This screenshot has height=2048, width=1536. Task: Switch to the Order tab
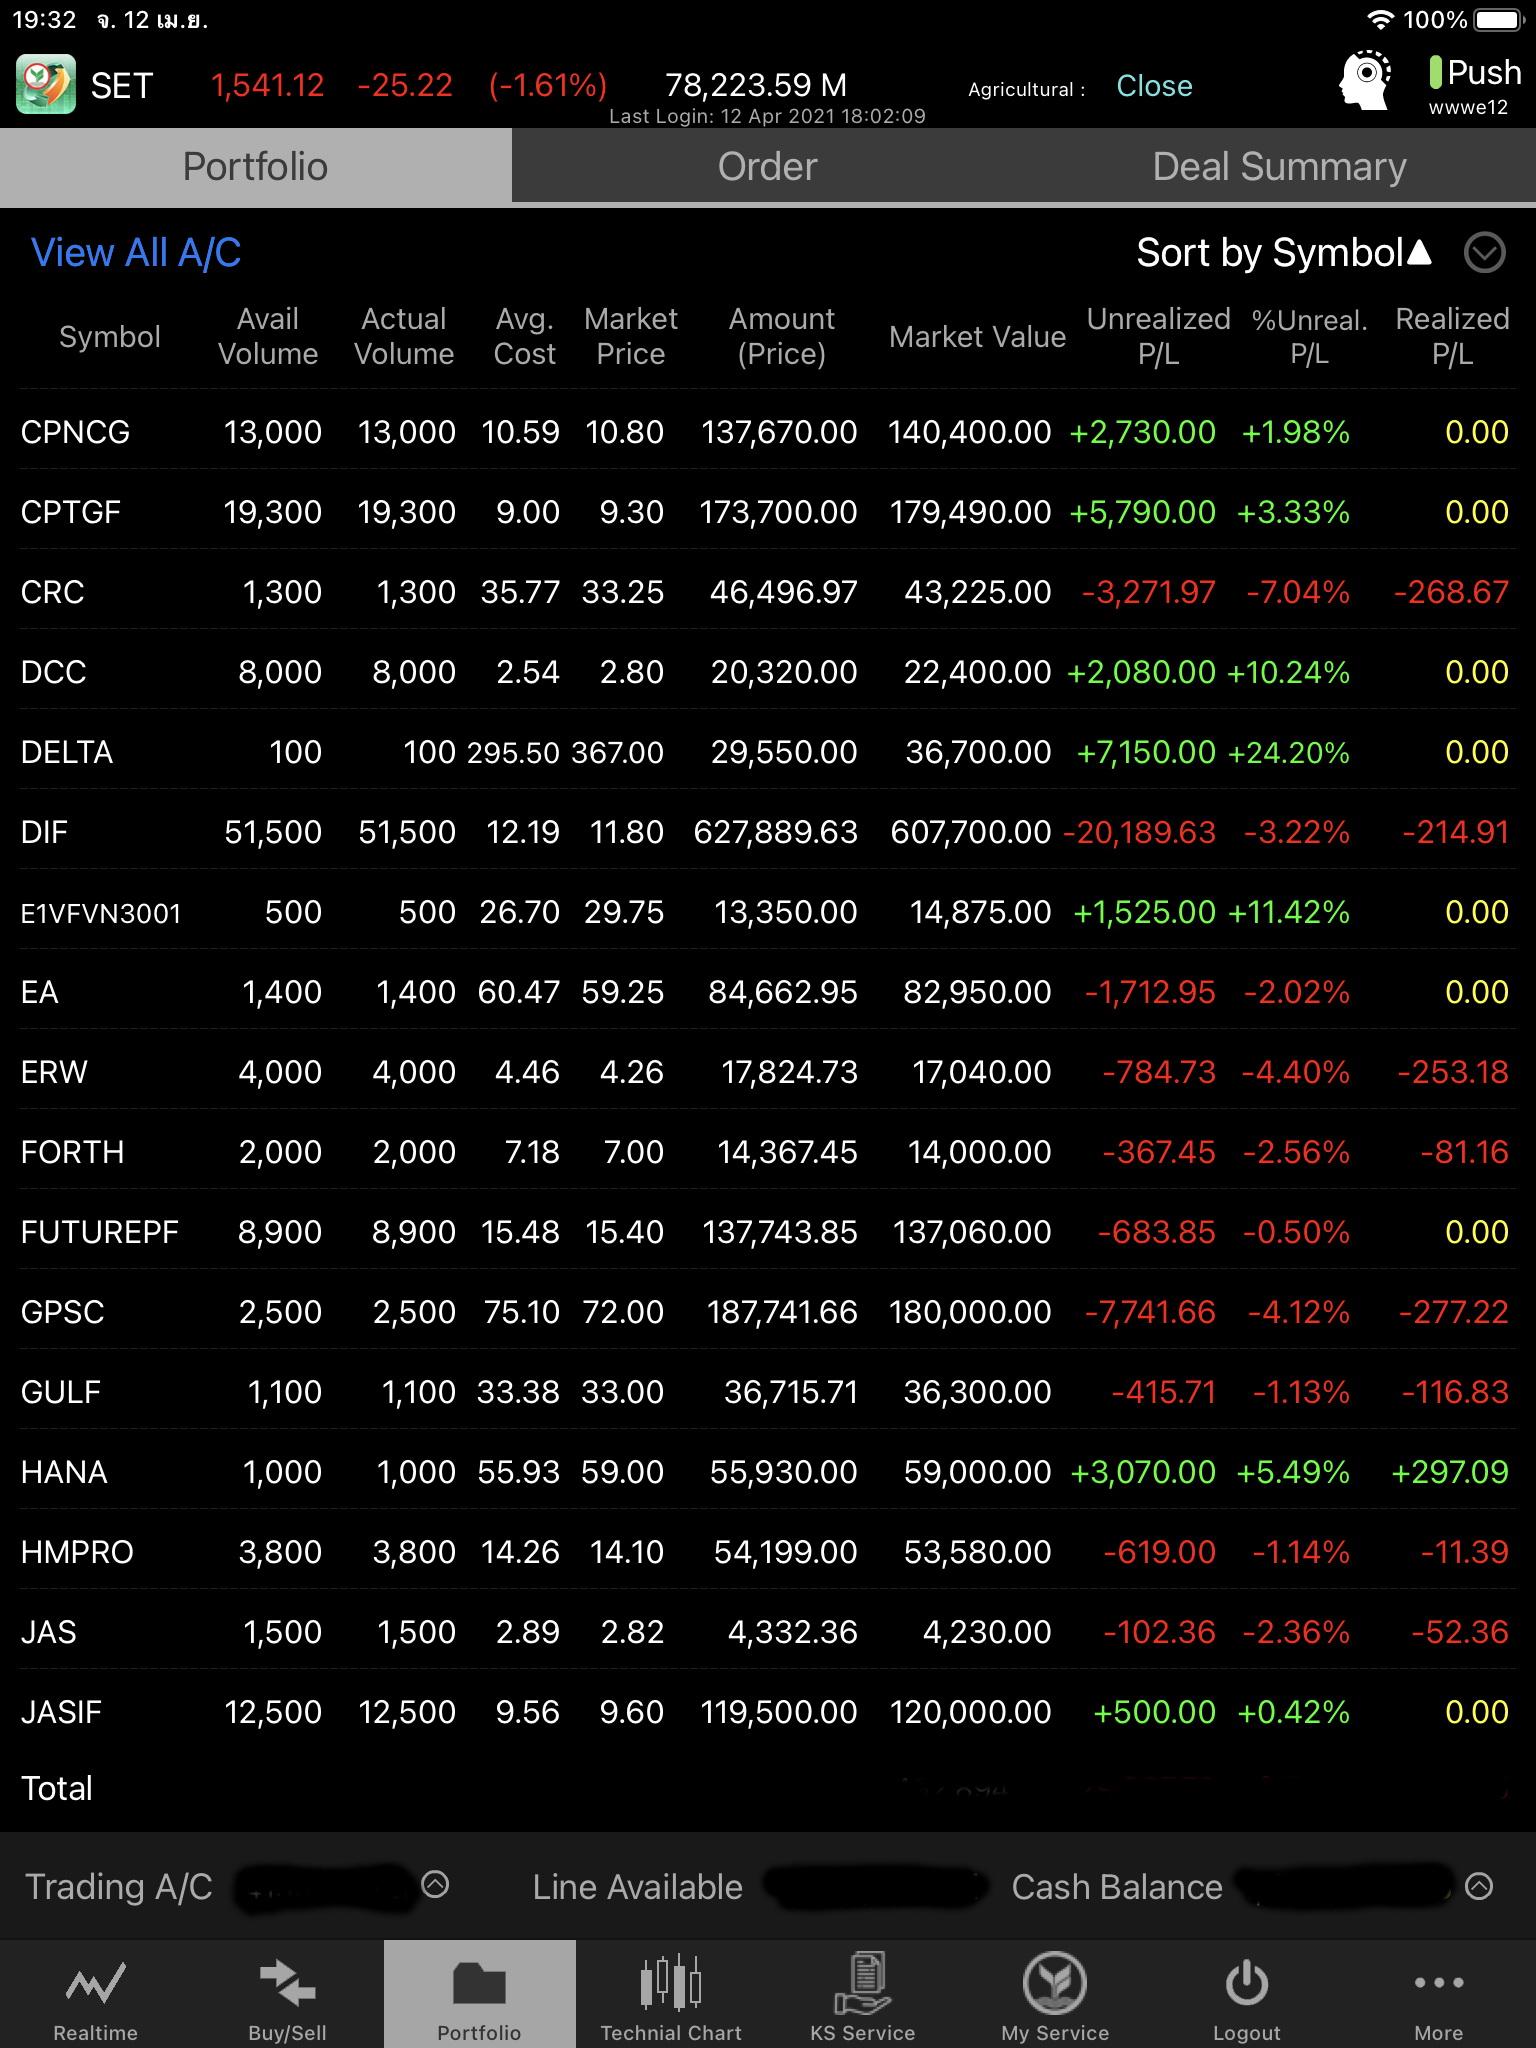pyautogui.click(x=768, y=167)
